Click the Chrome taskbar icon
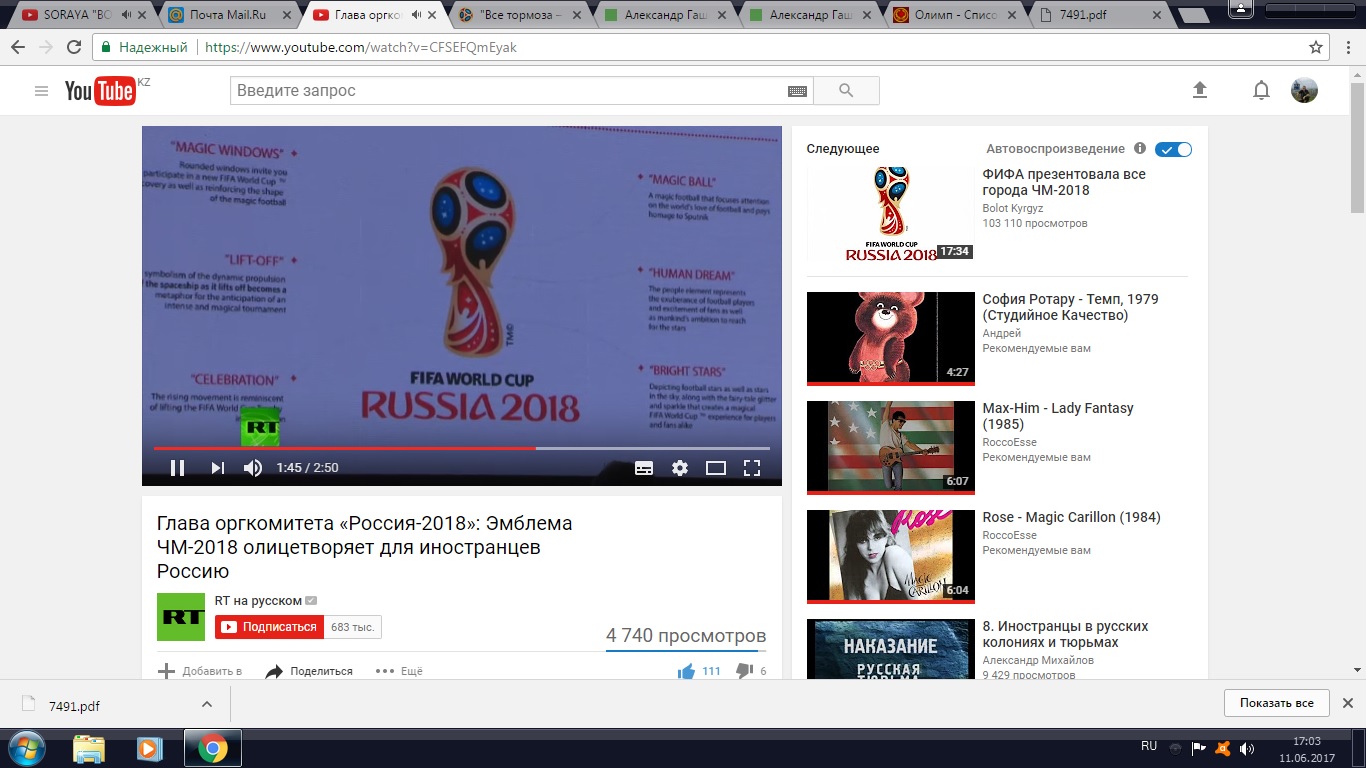The width and height of the screenshot is (1366, 768). point(212,748)
